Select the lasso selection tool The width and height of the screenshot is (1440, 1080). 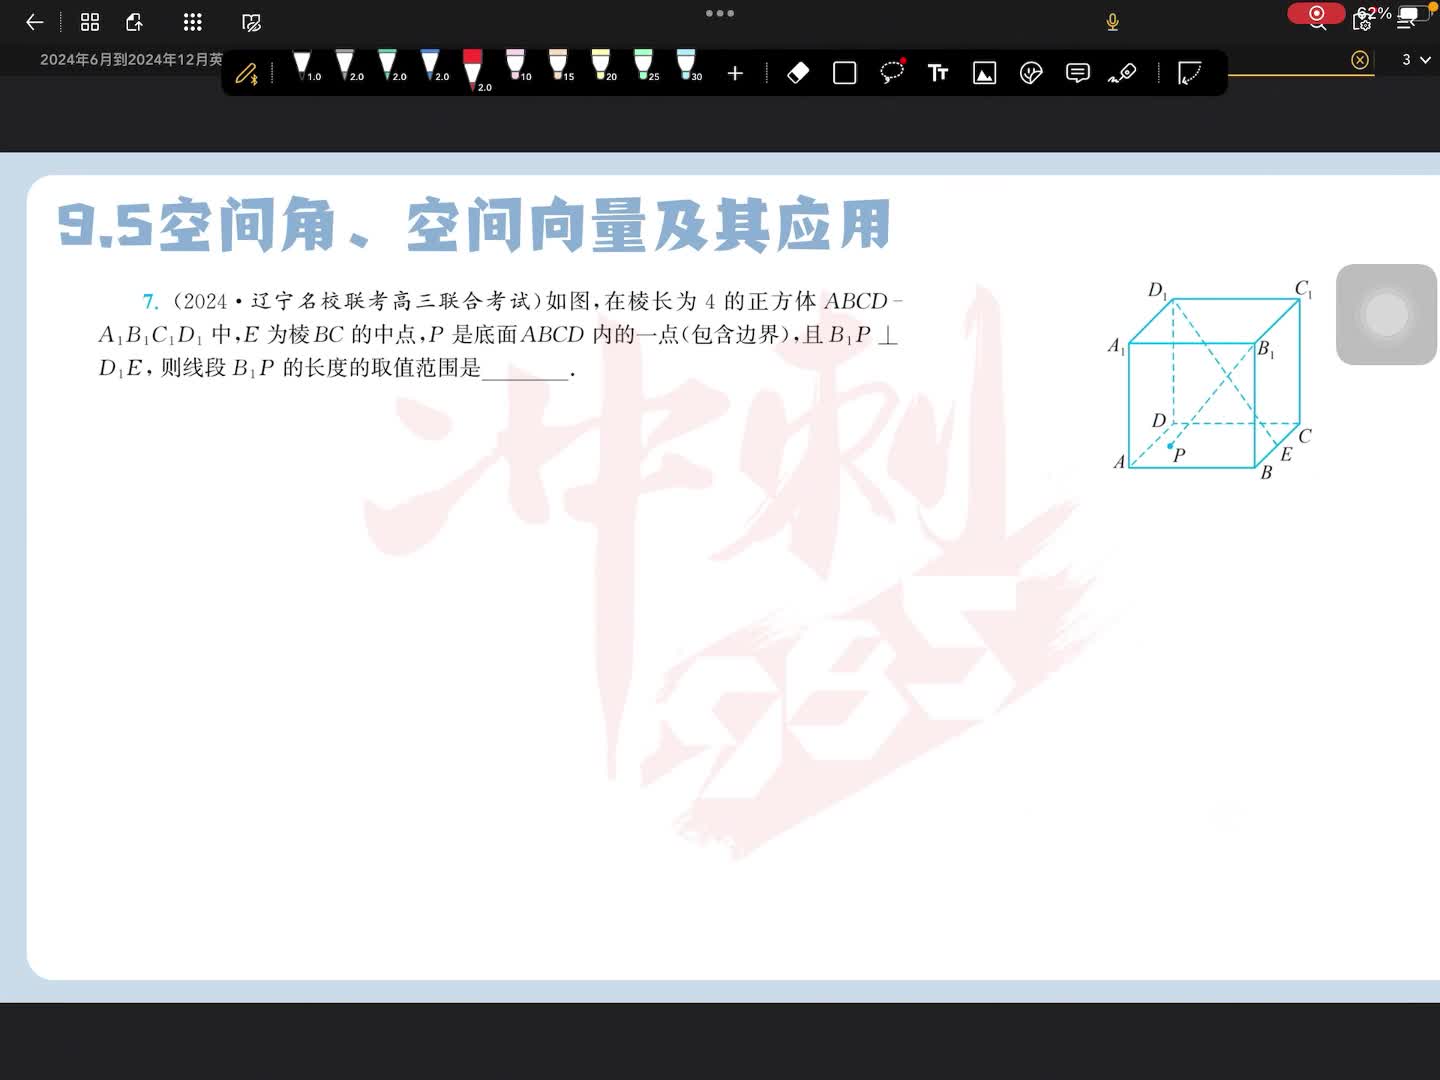891,72
